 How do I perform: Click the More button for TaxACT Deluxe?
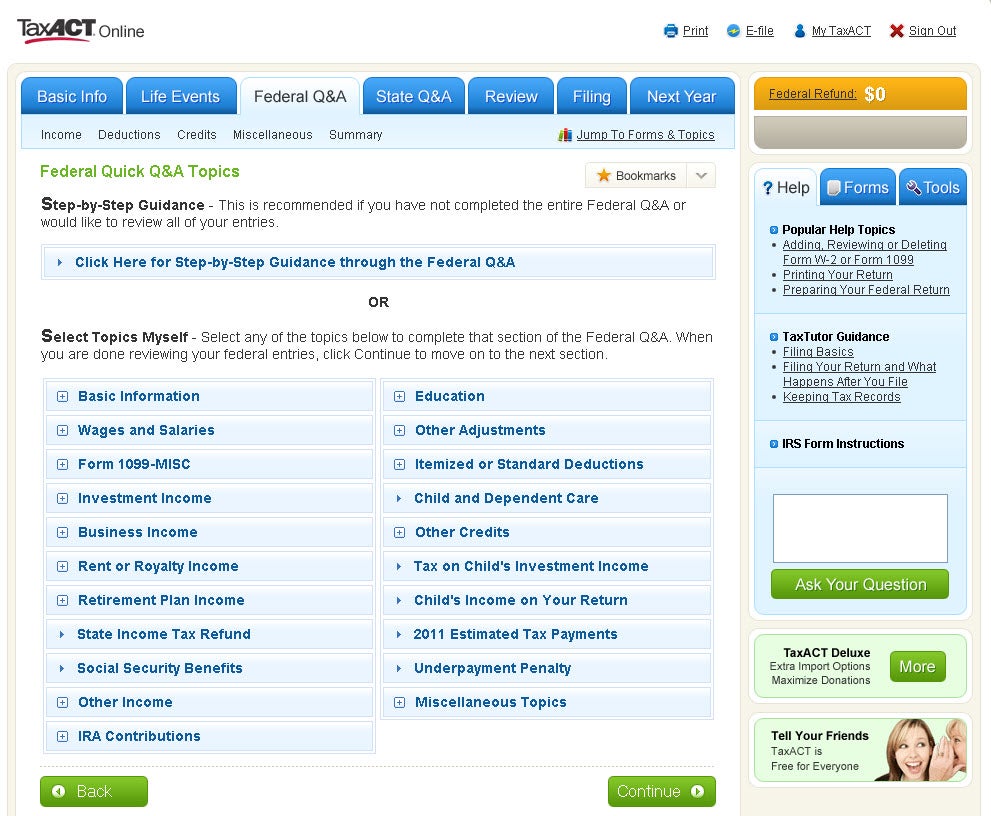[917, 666]
